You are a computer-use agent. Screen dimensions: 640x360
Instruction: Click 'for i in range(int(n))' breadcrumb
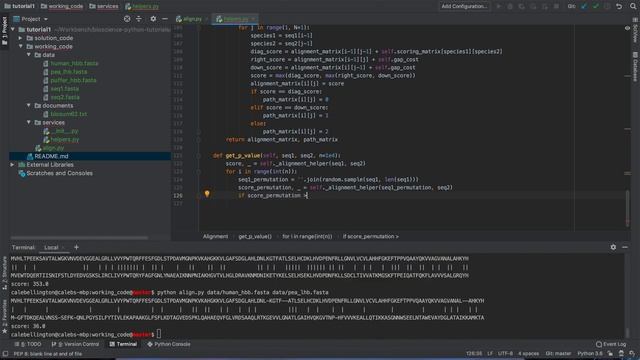pos(307,236)
